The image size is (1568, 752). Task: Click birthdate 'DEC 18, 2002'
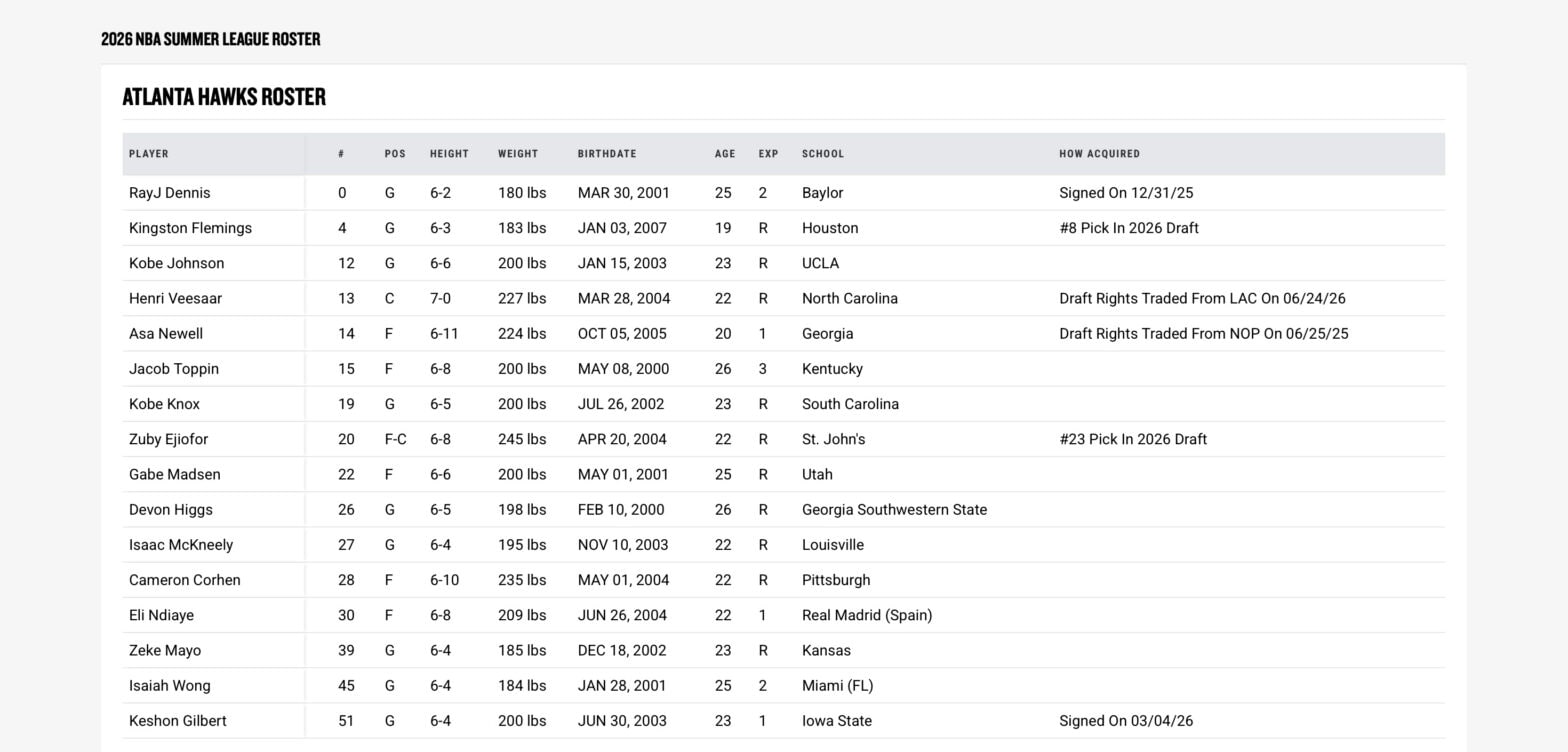tap(622, 650)
